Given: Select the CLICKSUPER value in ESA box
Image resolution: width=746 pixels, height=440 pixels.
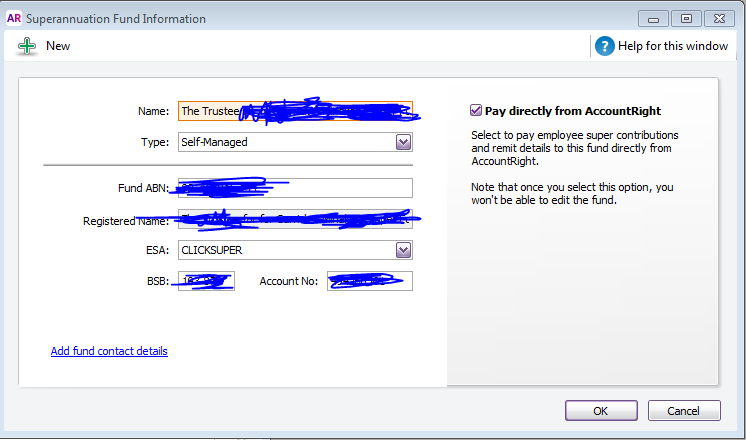Looking at the screenshot, I should click(x=285, y=250).
